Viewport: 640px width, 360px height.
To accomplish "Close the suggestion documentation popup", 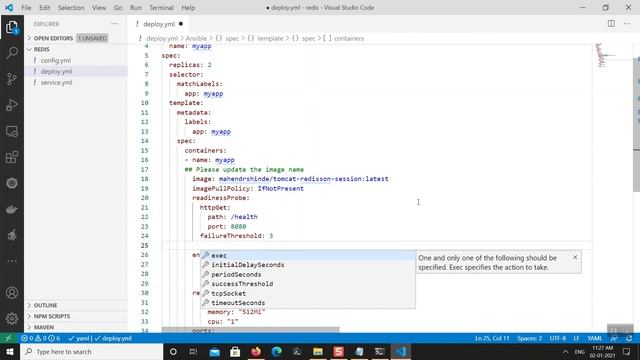I will 575,257.
